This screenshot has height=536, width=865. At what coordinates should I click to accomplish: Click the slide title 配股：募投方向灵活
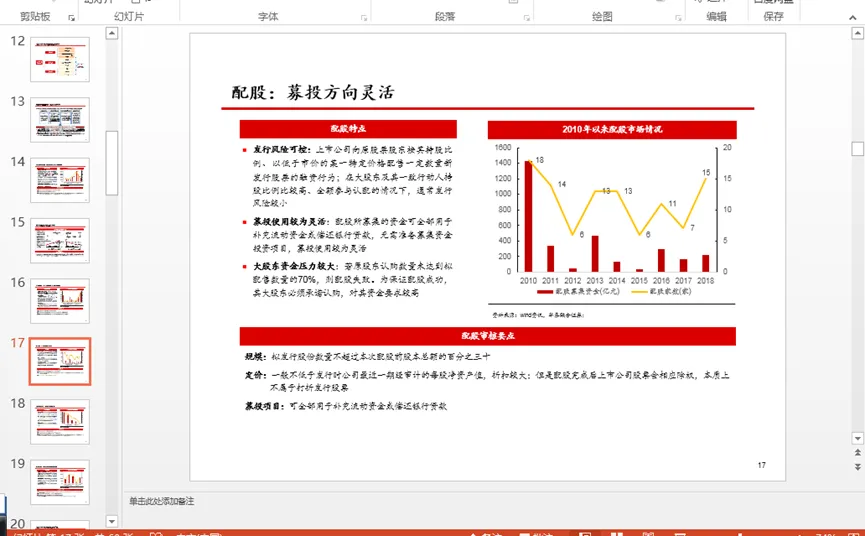tap(313, 92)
